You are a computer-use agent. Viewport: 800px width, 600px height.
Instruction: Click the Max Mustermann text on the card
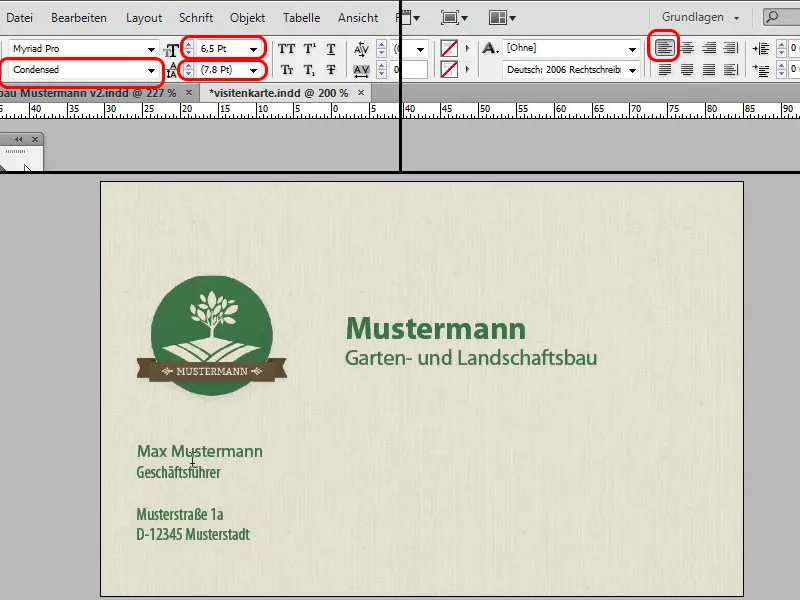(x=199, y=452)
